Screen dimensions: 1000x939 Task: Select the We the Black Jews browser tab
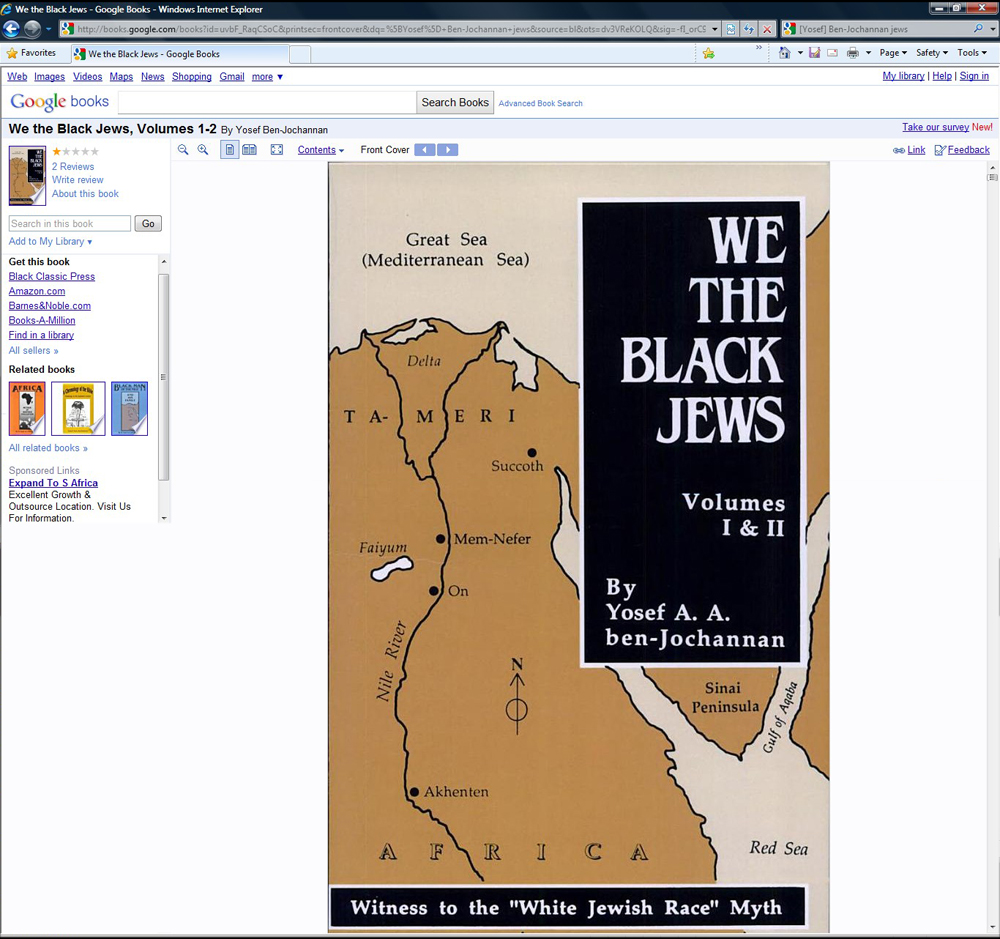tap(180, 54)
